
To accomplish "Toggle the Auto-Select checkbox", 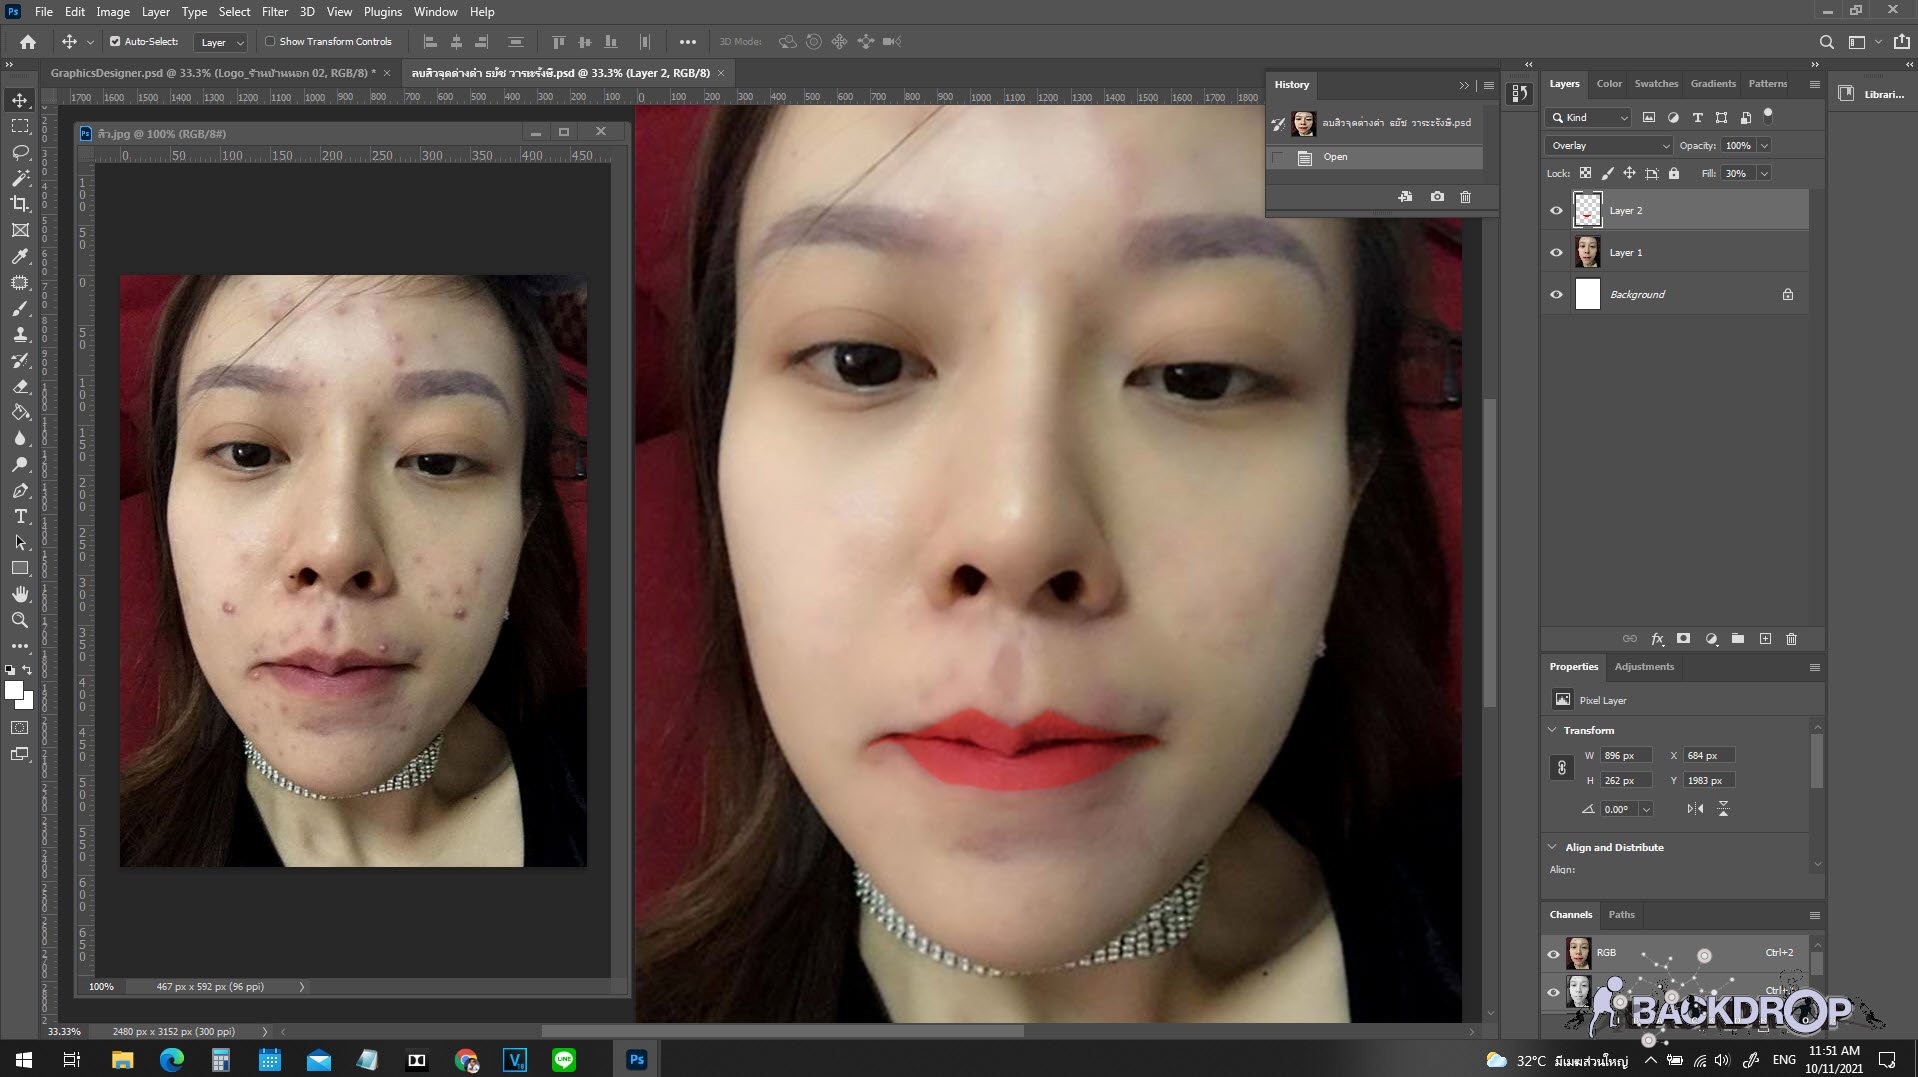I will 115,42.
